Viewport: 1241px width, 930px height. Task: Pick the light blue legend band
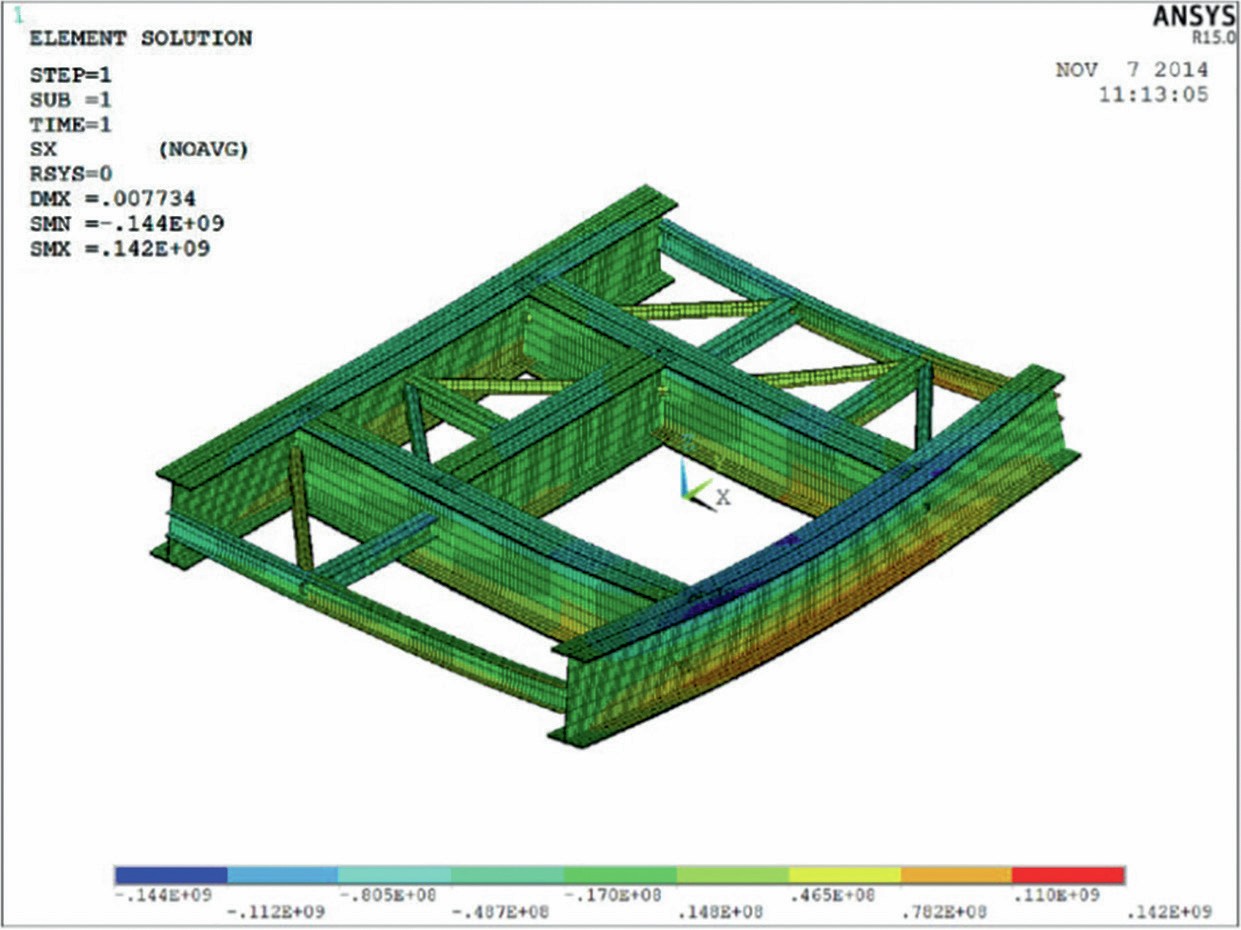(x=284, y=875)
